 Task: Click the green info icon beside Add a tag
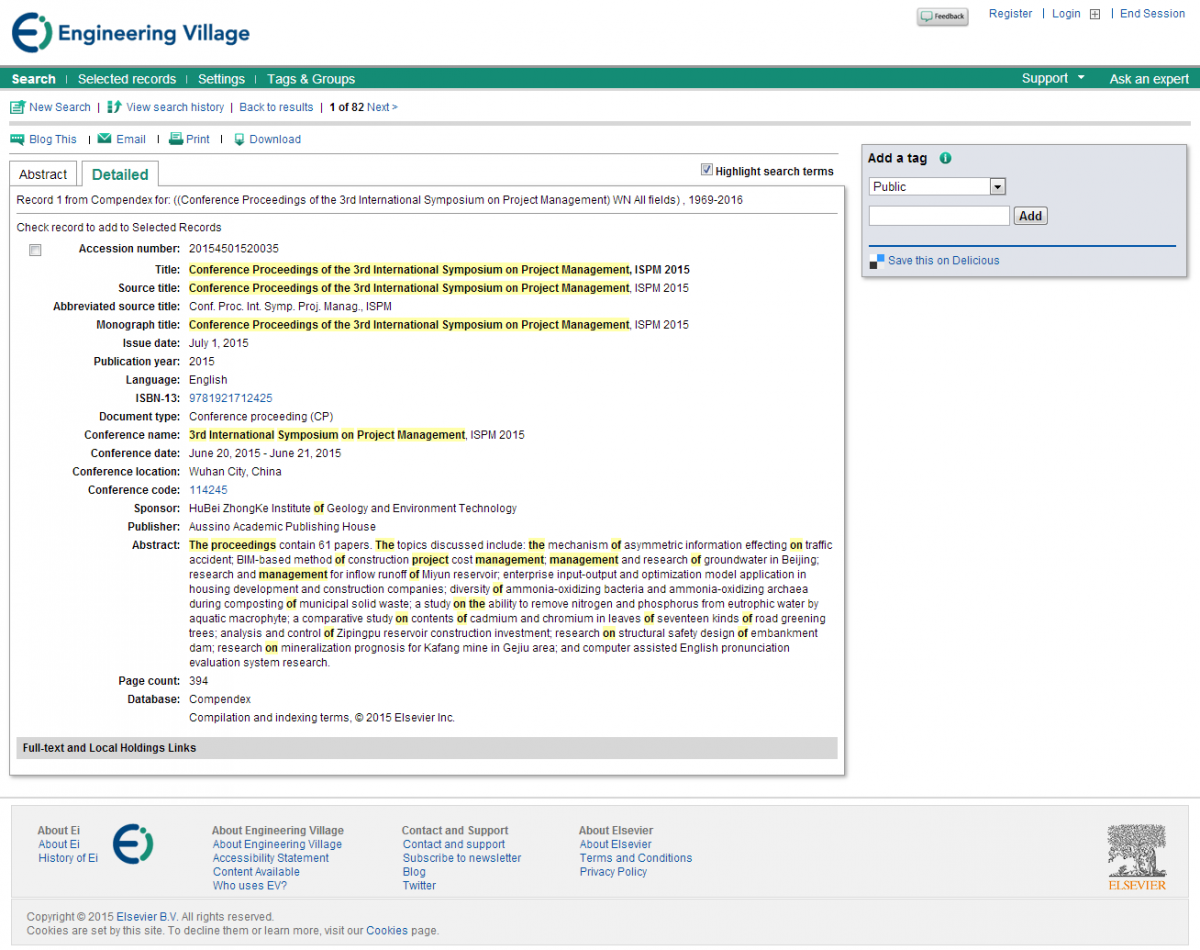click(x=946, y=158)
